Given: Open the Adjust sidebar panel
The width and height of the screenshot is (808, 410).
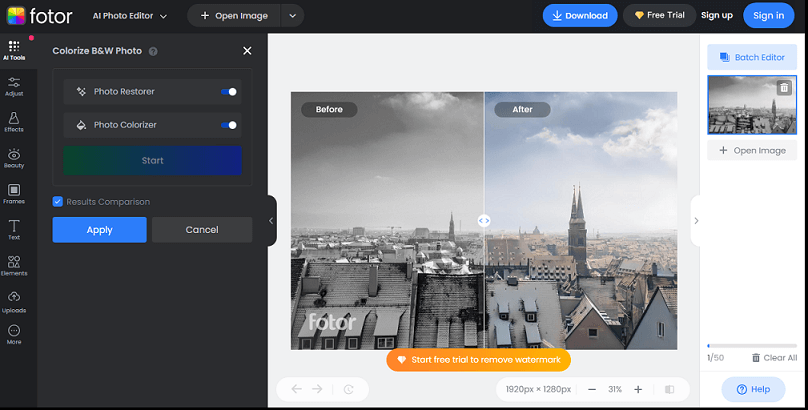Looking at the screenshot, I should point(14,87).
